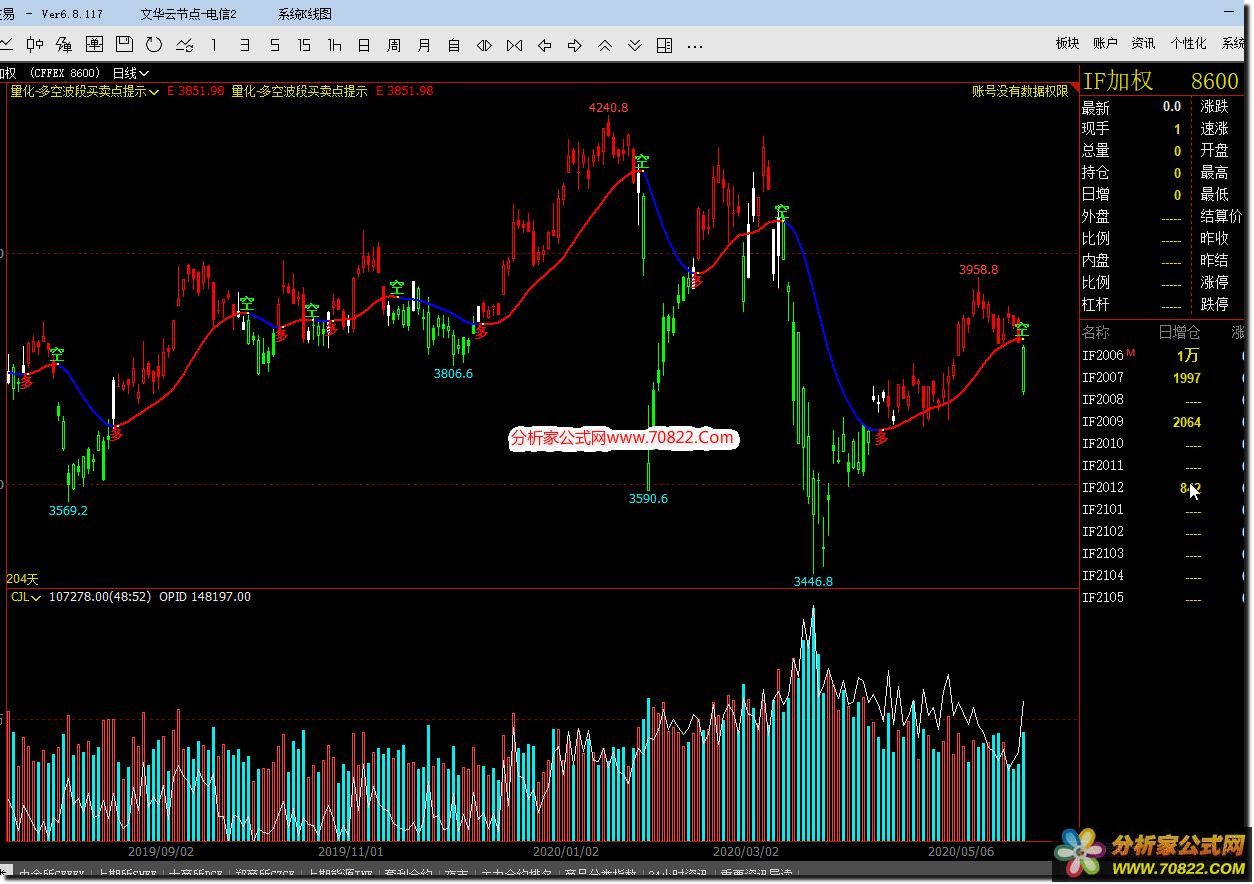Open the 个性化 menu
Screen dimensions: 1254x884
point(1187,43)
